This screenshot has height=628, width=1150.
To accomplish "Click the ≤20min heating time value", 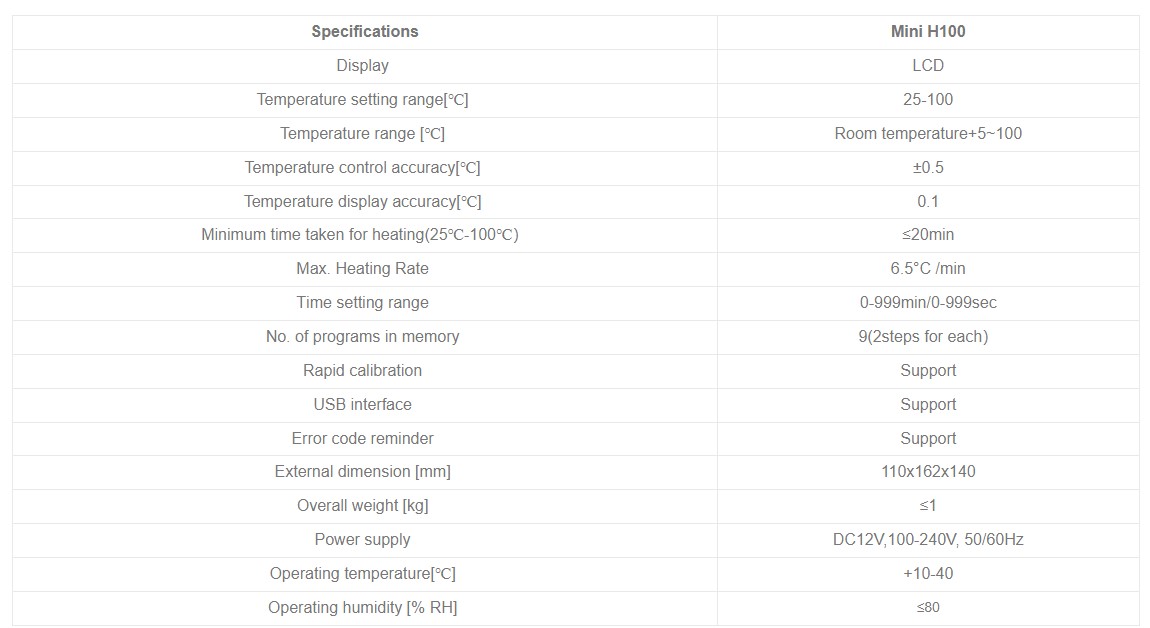I will tap(927, 234).
